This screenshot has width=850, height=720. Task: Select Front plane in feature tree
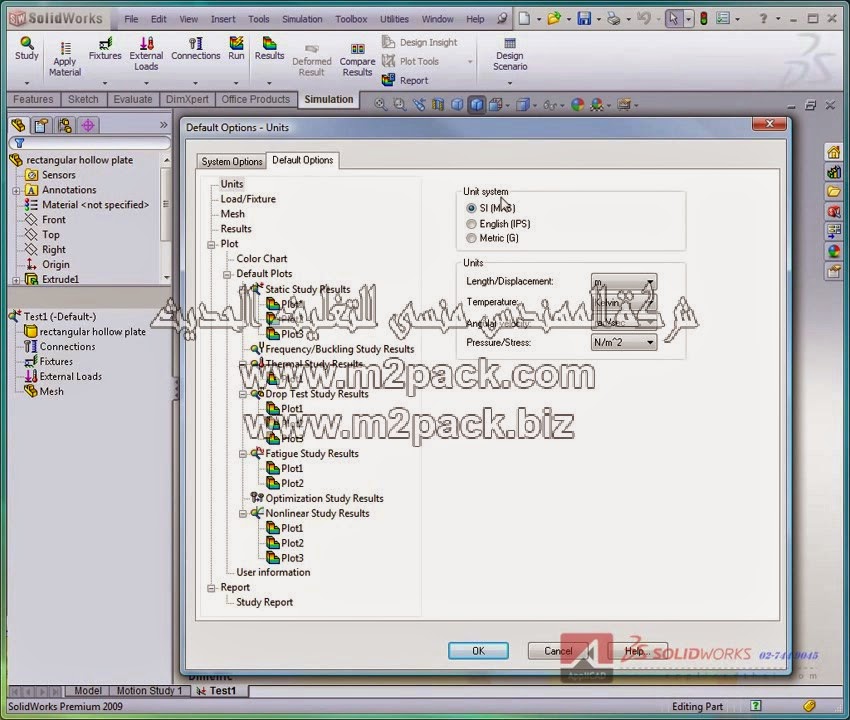point(53,220)
